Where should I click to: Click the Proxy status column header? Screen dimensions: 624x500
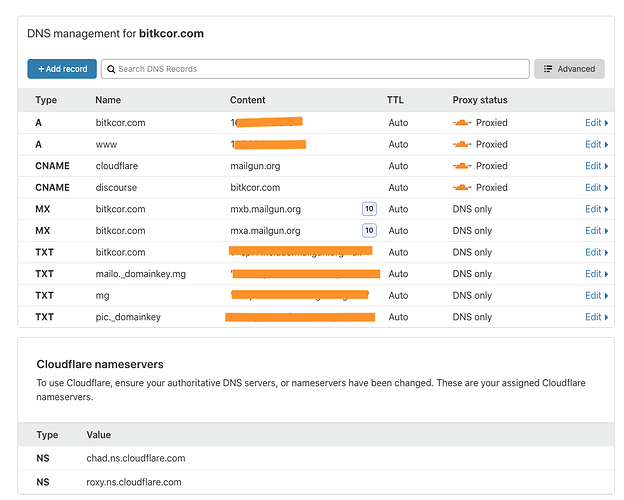tap(480, 100)
